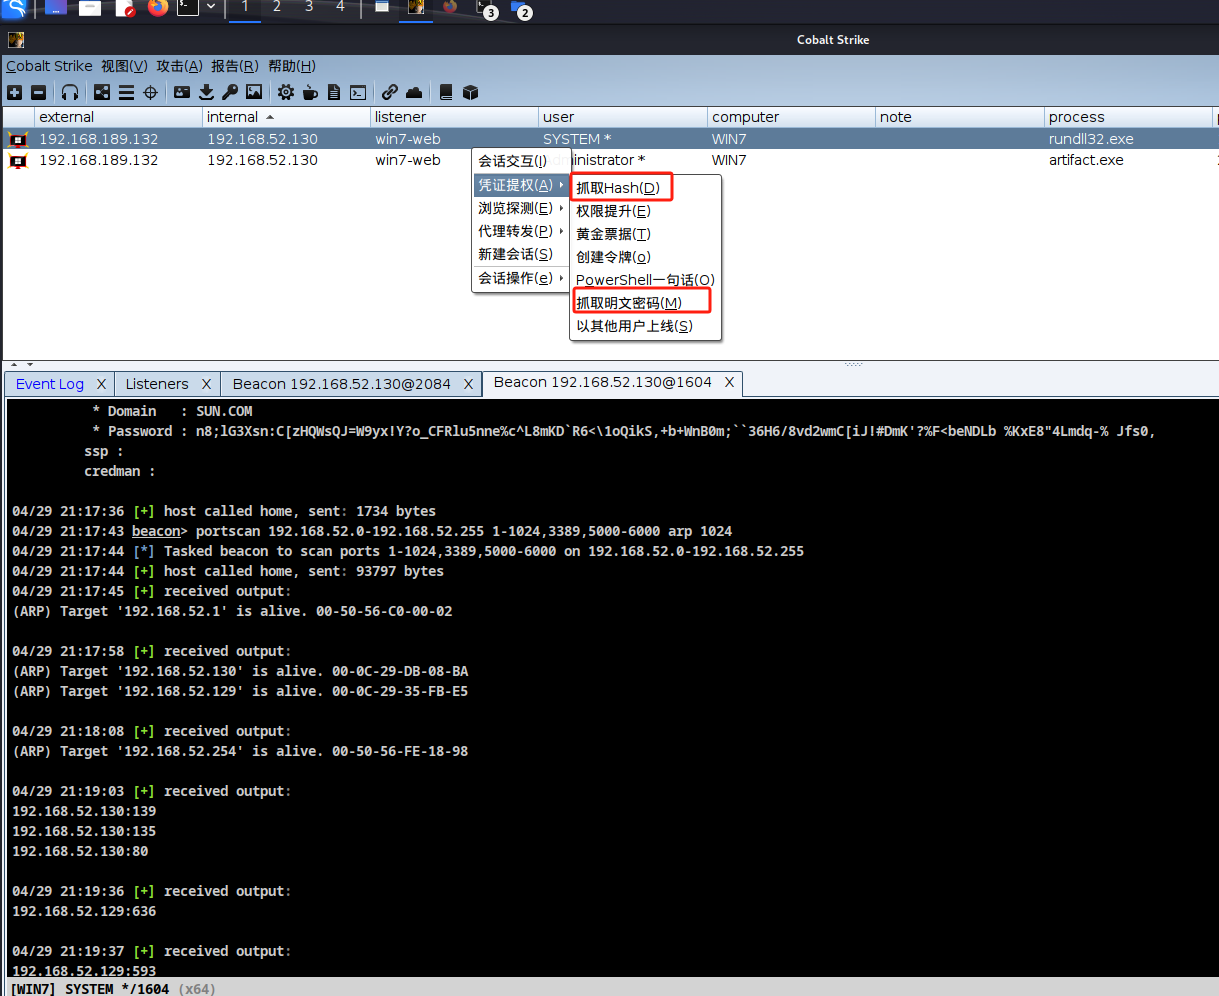
Task: Open the dropdown chevron next to panel terminal
Action: coord(211,8)
